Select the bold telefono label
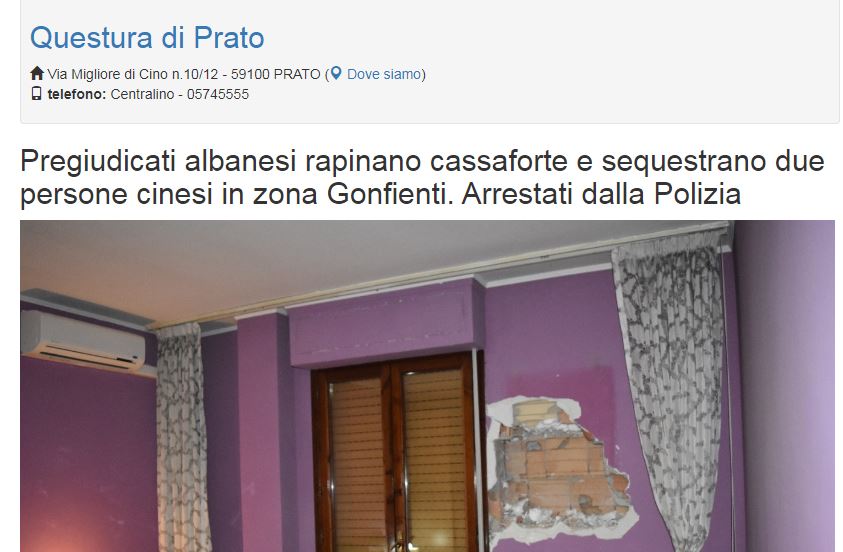 point(77,94)
